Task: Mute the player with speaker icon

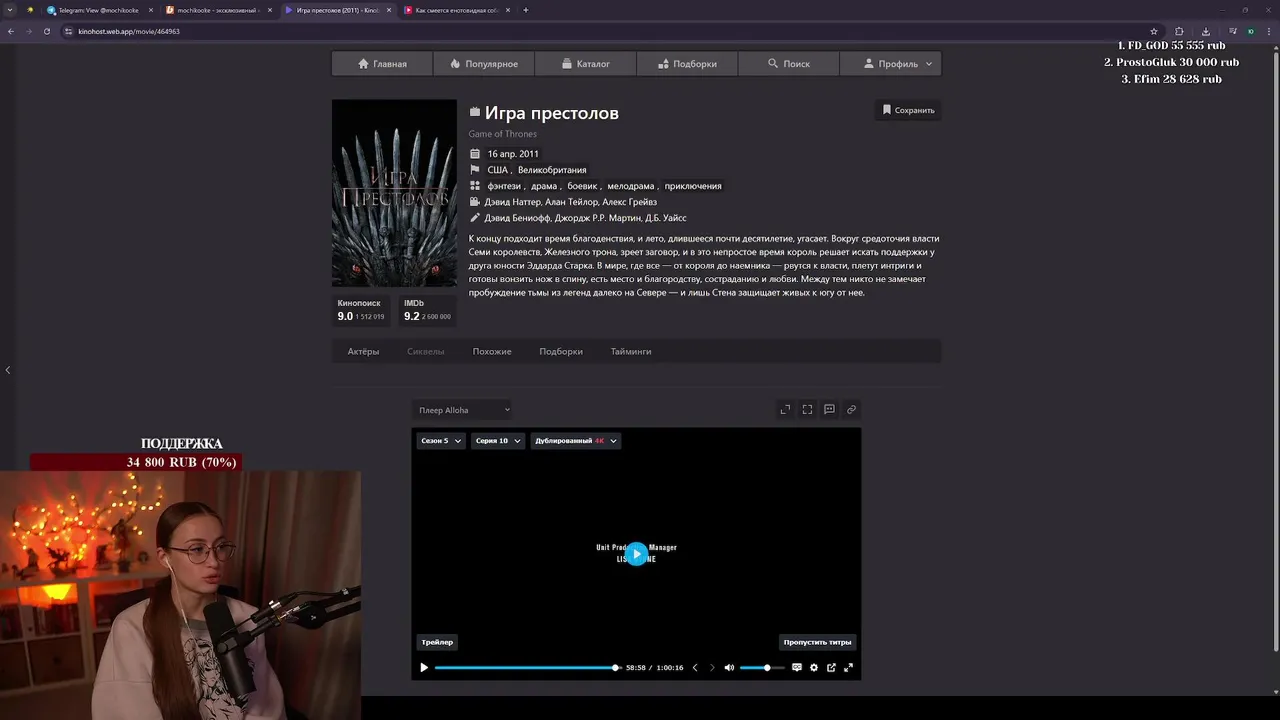Action: point(729,668)
